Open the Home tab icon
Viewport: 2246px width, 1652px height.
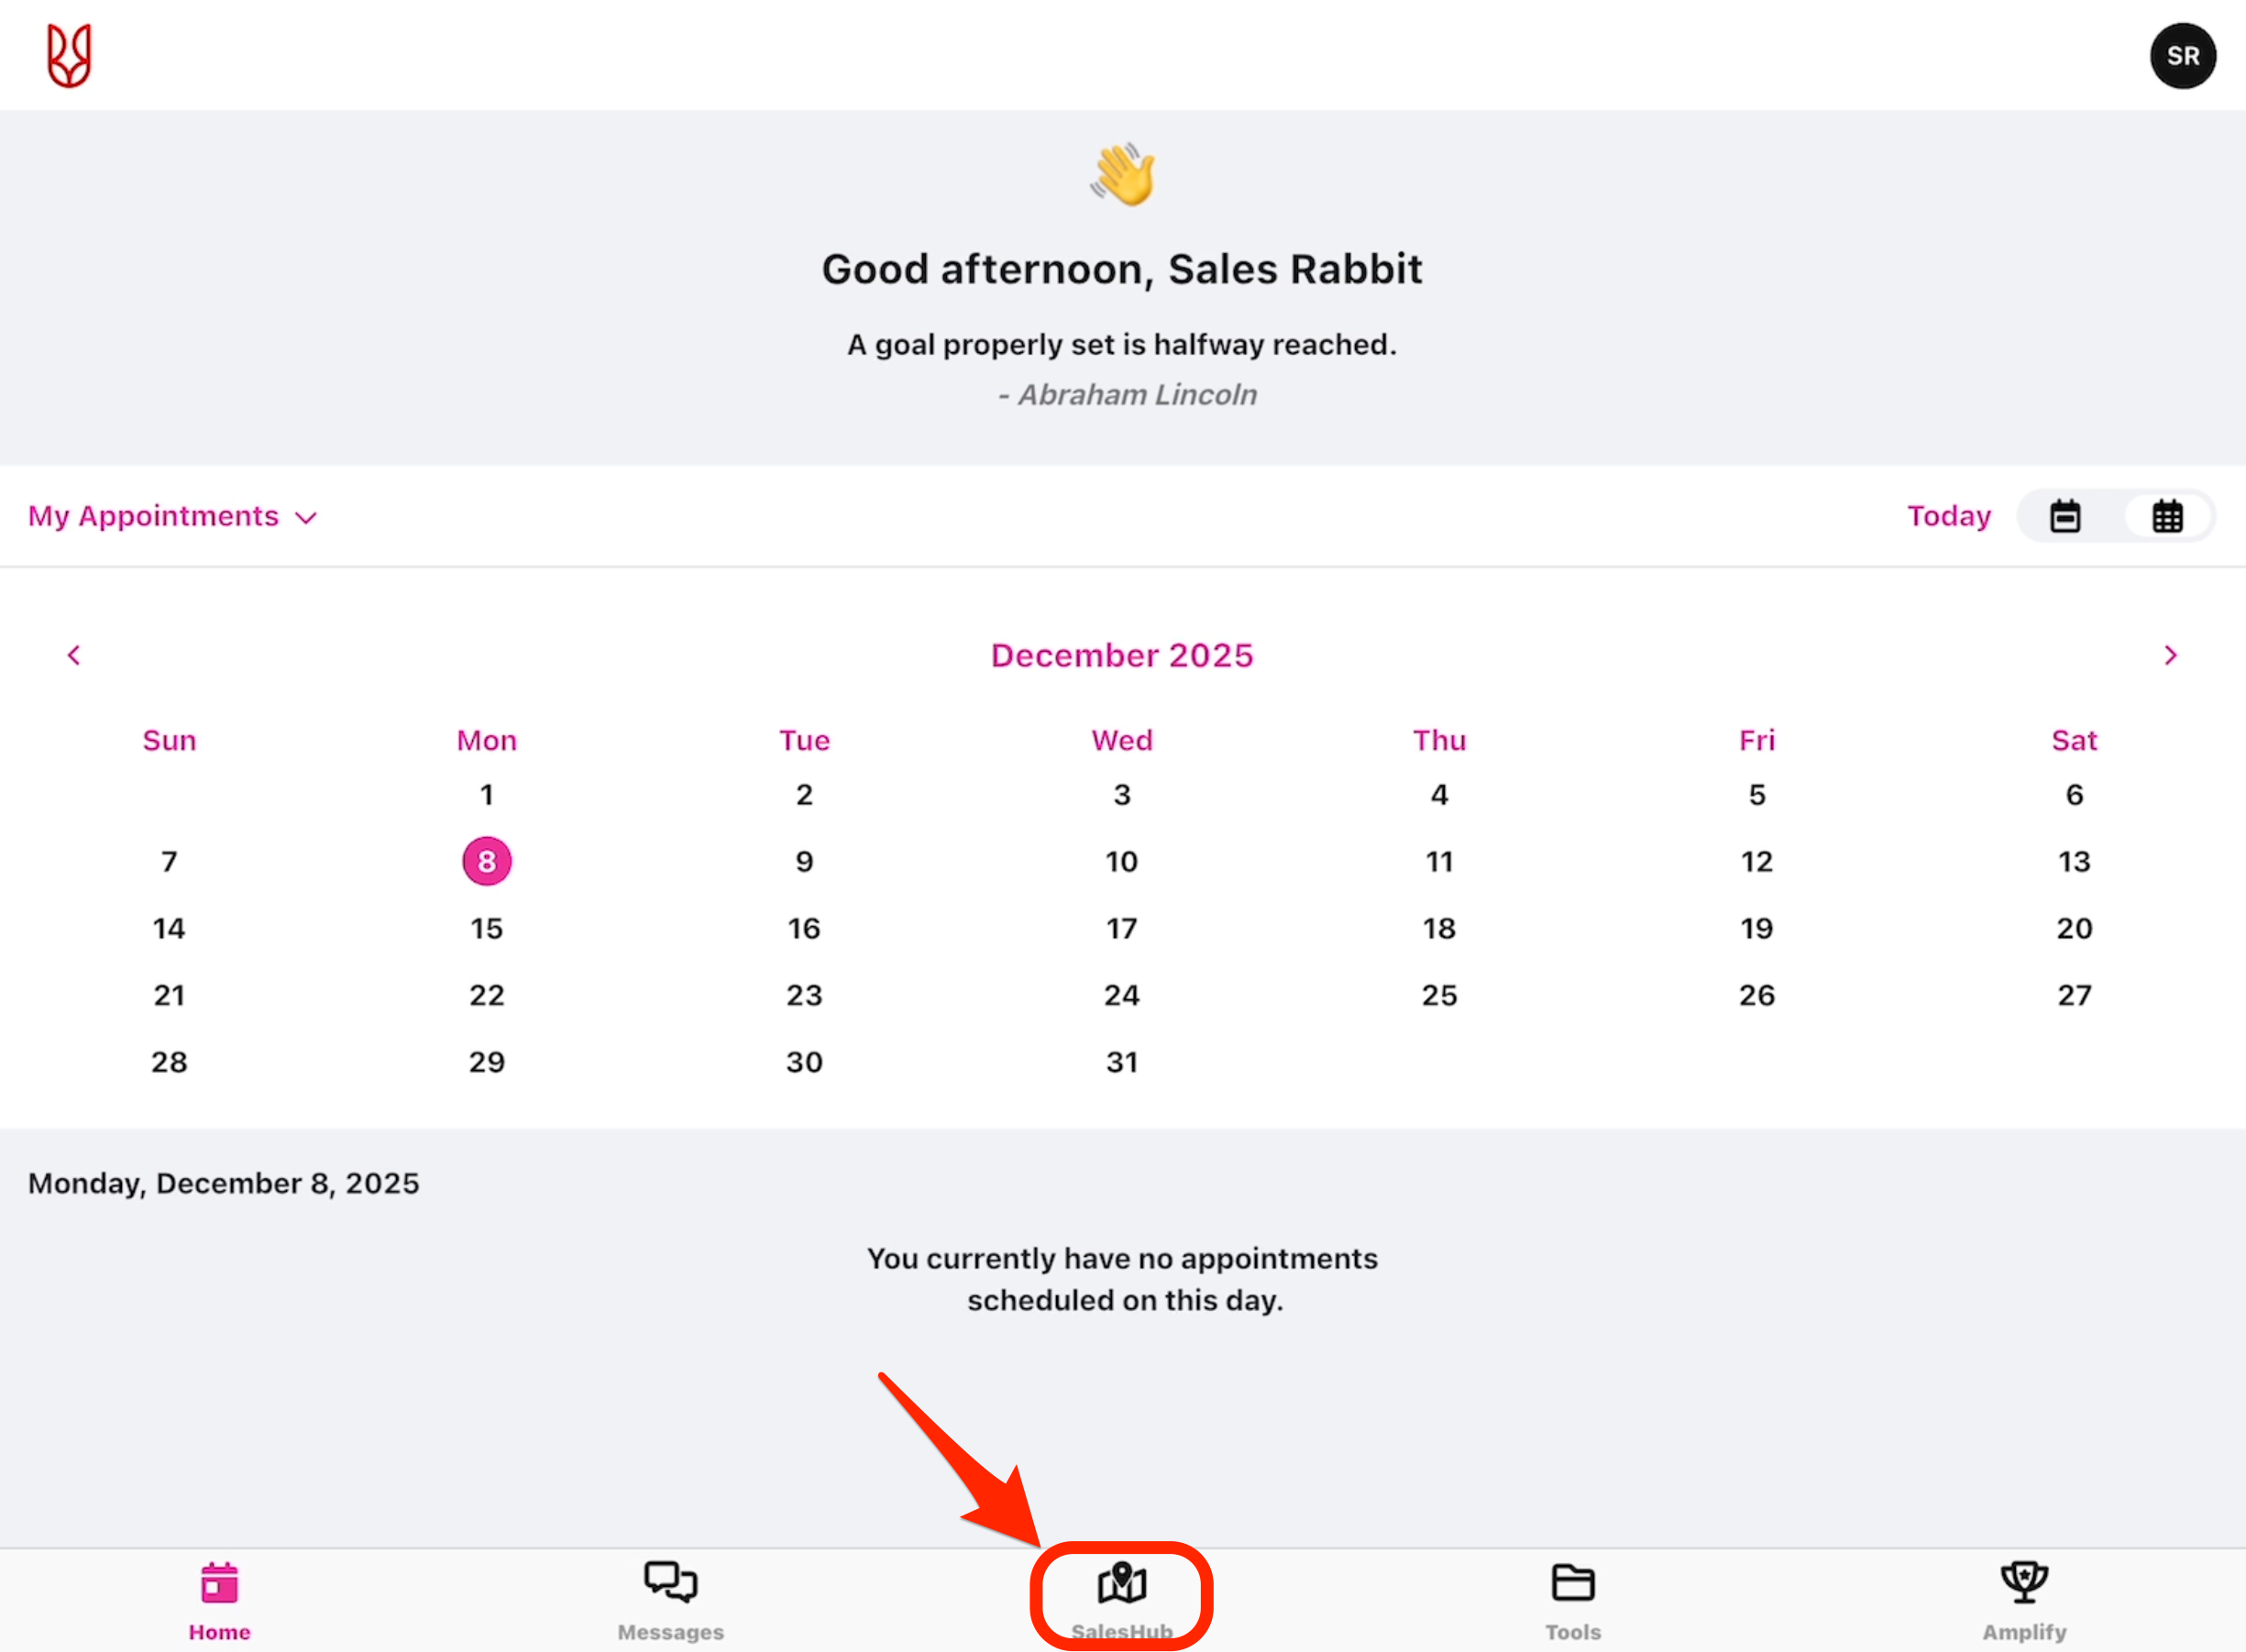[x=219, y=1584]
